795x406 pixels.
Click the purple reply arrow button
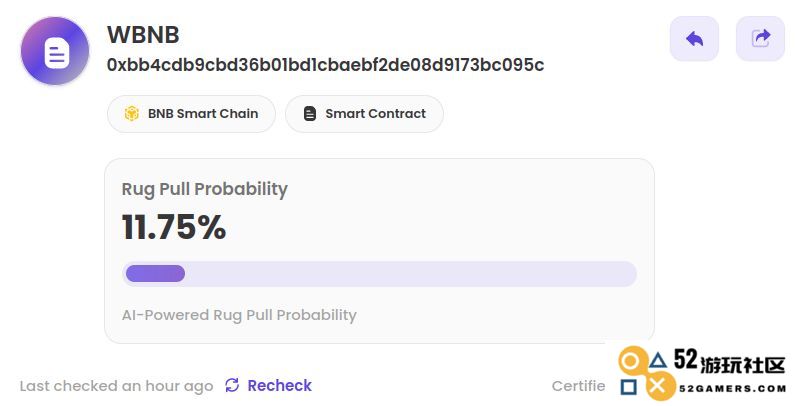[694, 39]
